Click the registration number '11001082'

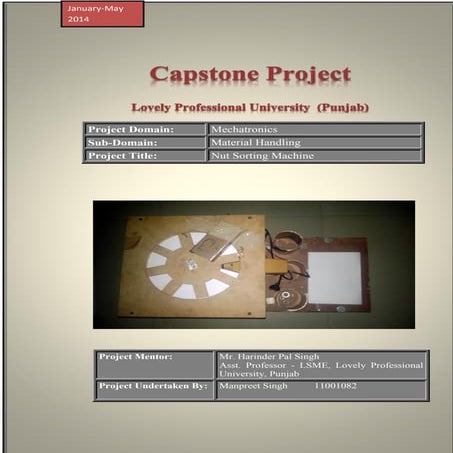click(335, 386)
